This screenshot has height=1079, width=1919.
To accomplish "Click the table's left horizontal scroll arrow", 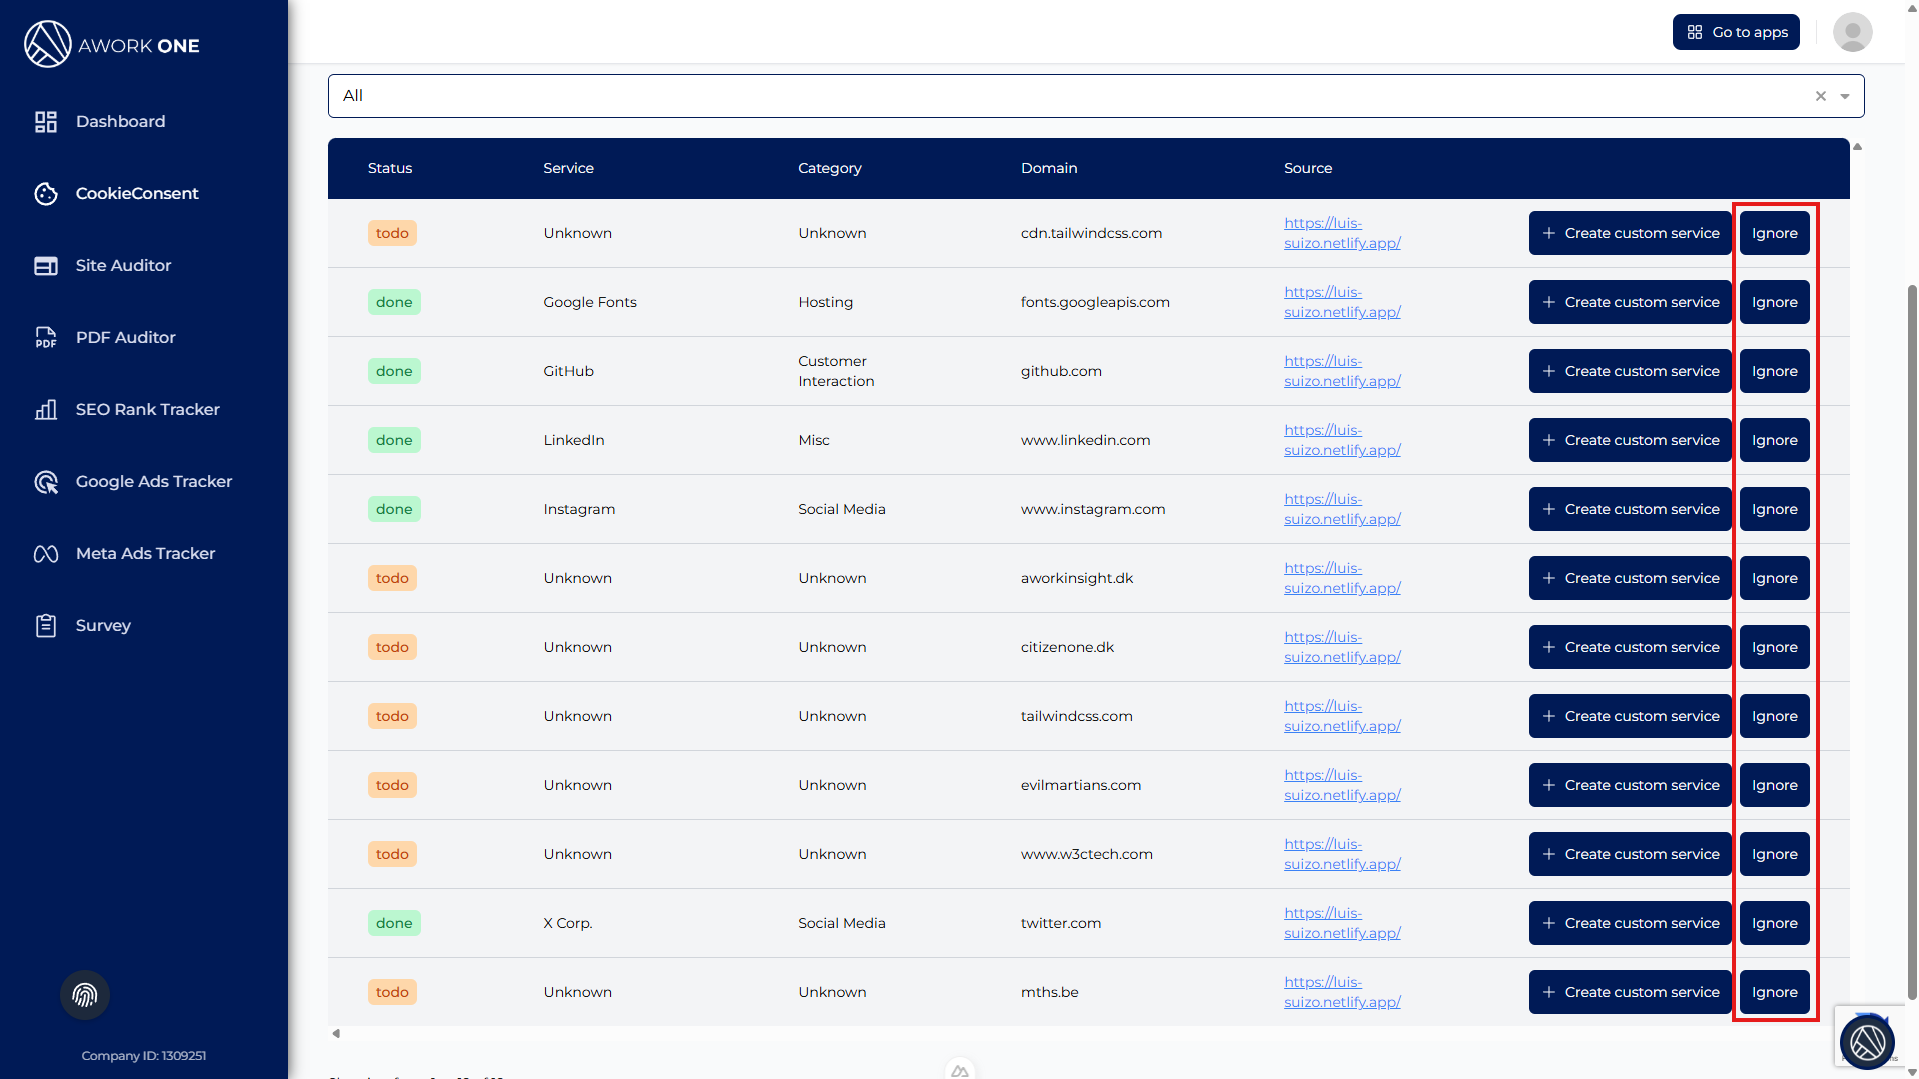I will click(336, 1034).
